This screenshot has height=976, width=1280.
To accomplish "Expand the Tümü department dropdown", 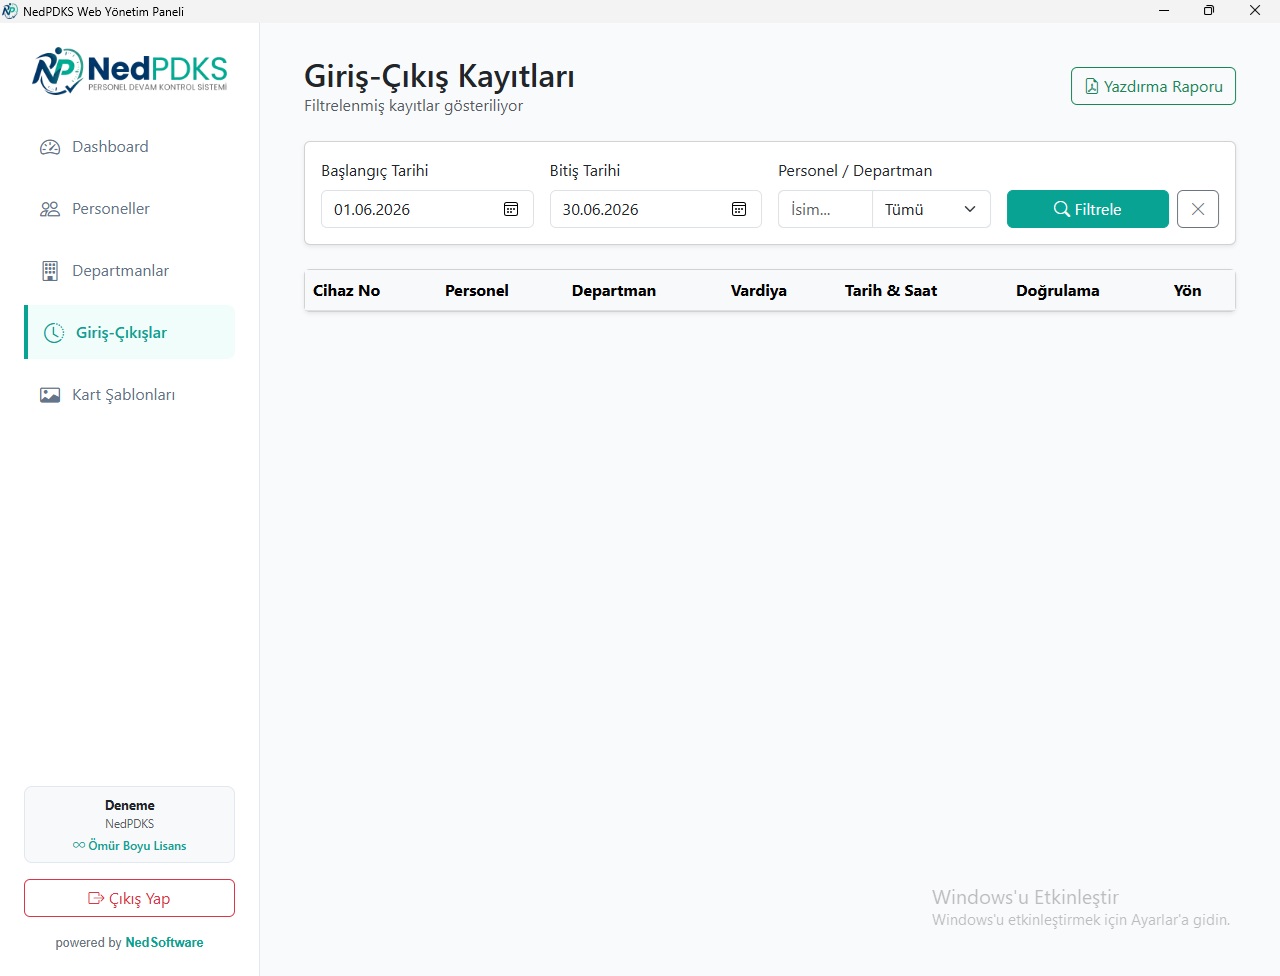I will (x=931, y=209).
